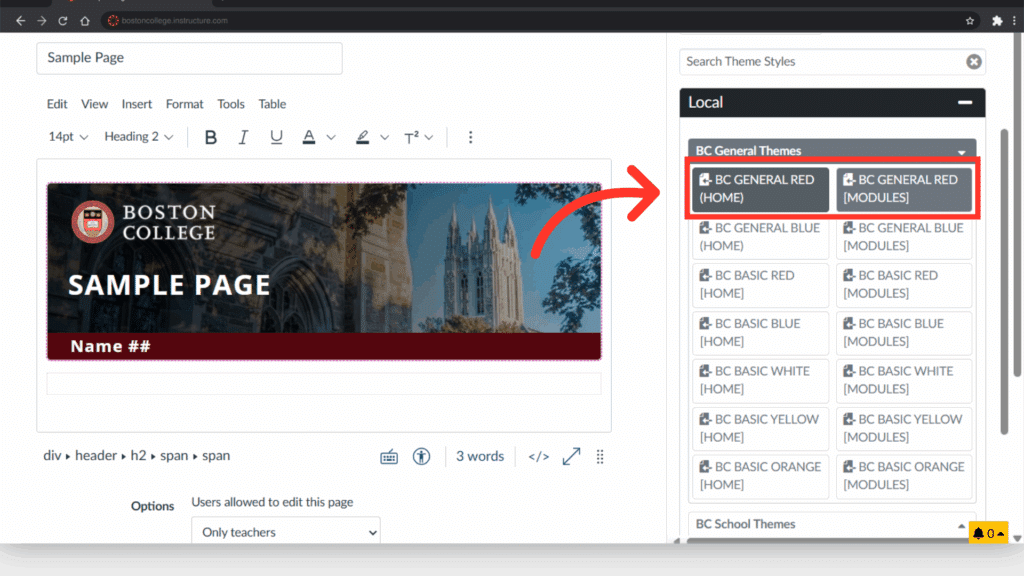The image size is (1024, 576).
Task: Apply BC BASIC RED [MODULES] theme
Action: coord(904,285)
